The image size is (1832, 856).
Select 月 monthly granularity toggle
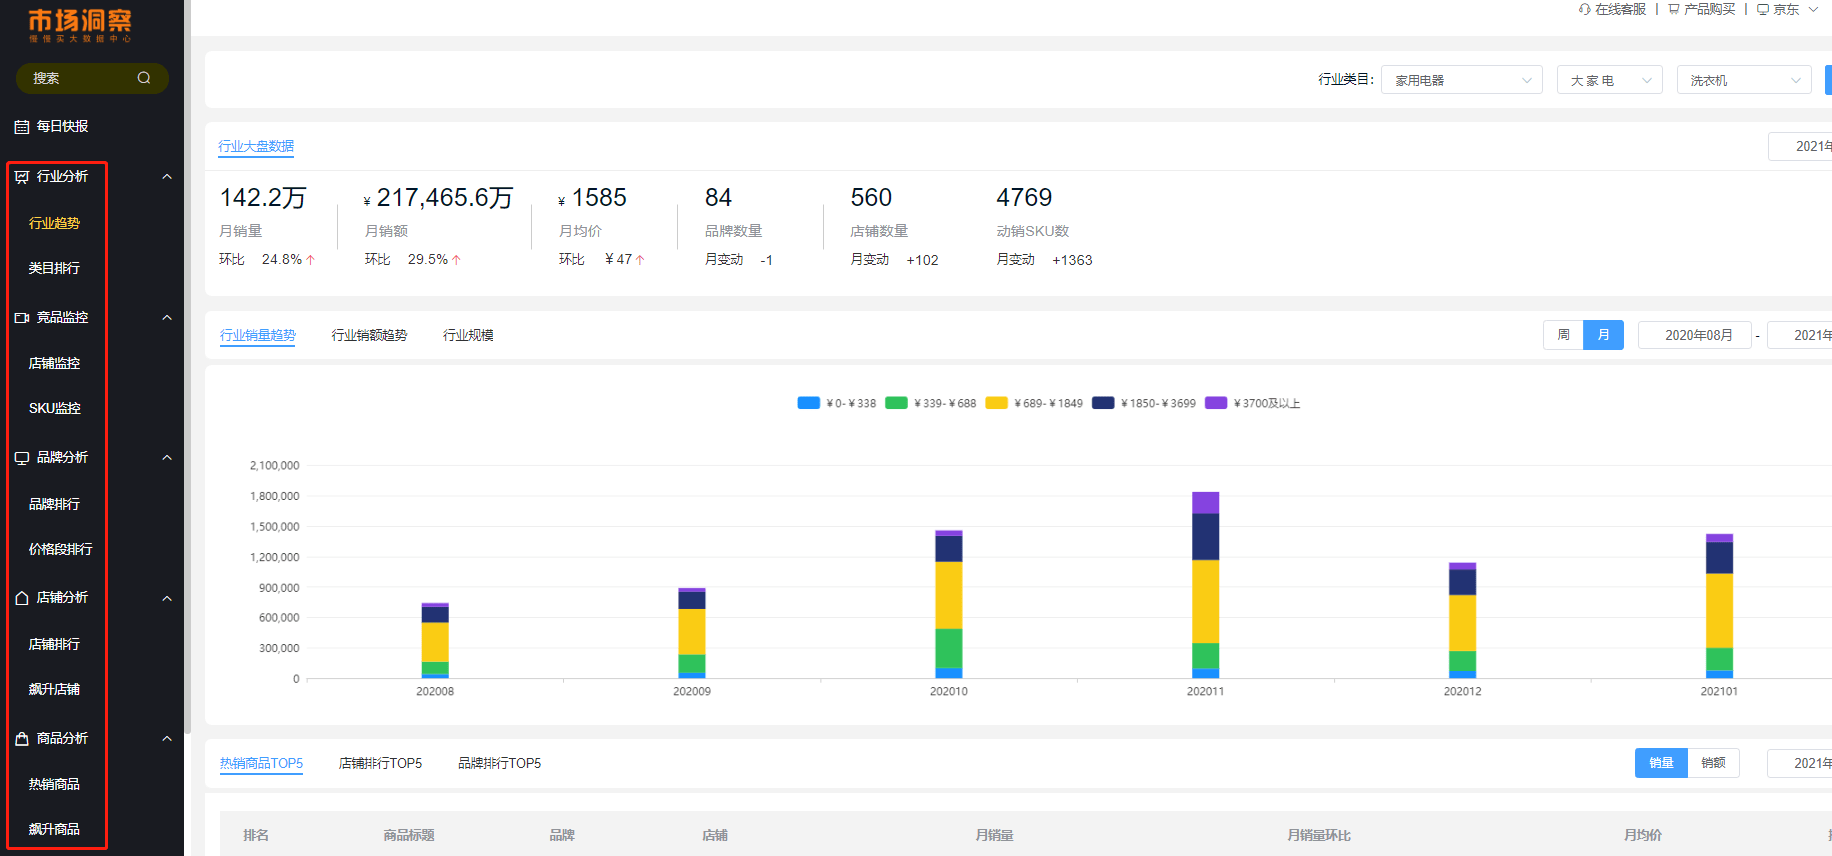pos(1603,335)
